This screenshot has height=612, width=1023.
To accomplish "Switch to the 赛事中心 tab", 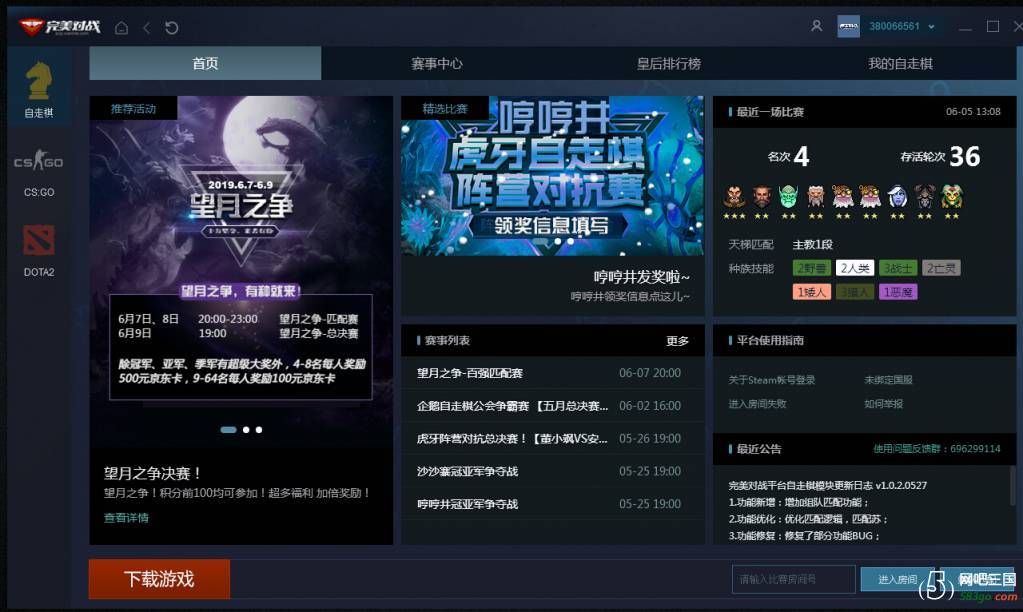I will point(436,63).
